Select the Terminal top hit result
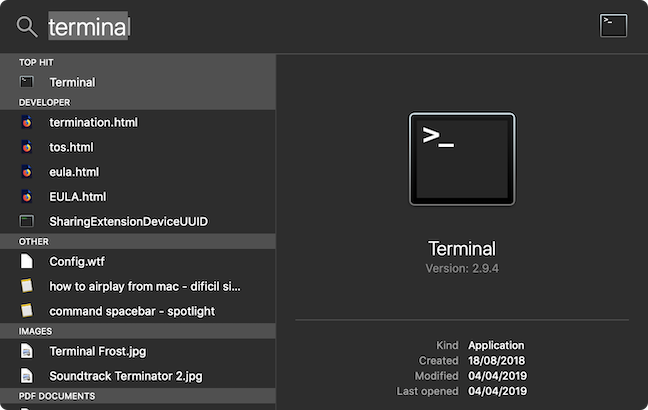 138,82
